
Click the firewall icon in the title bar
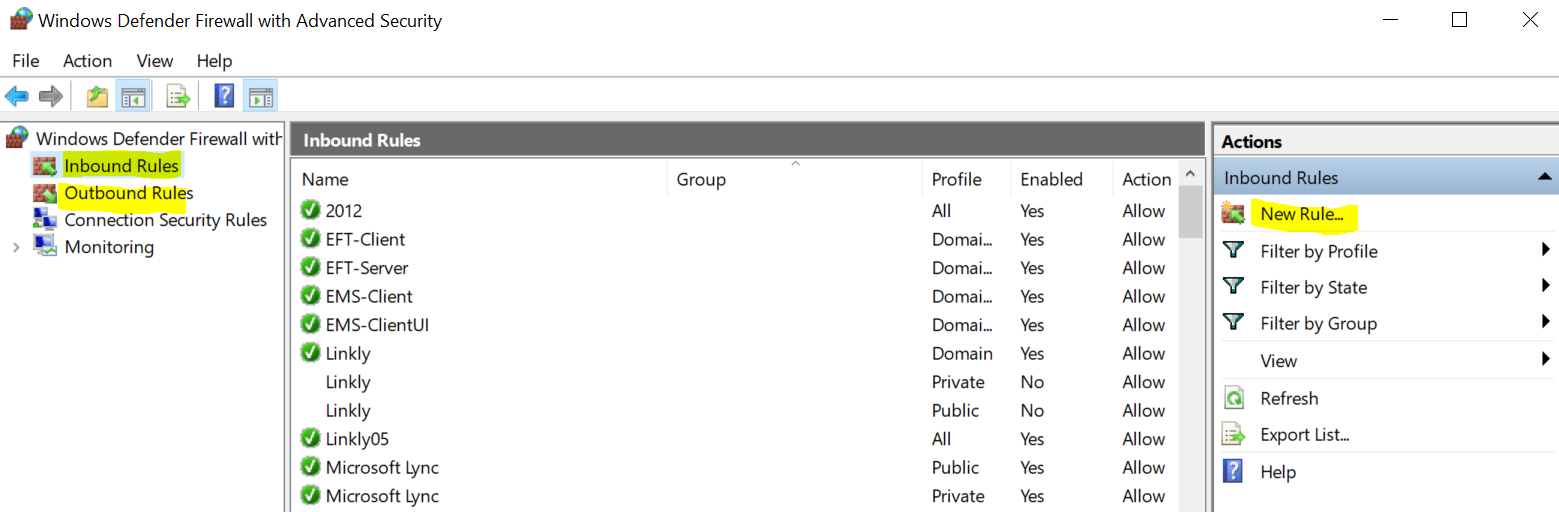click(x=21, y=19)
